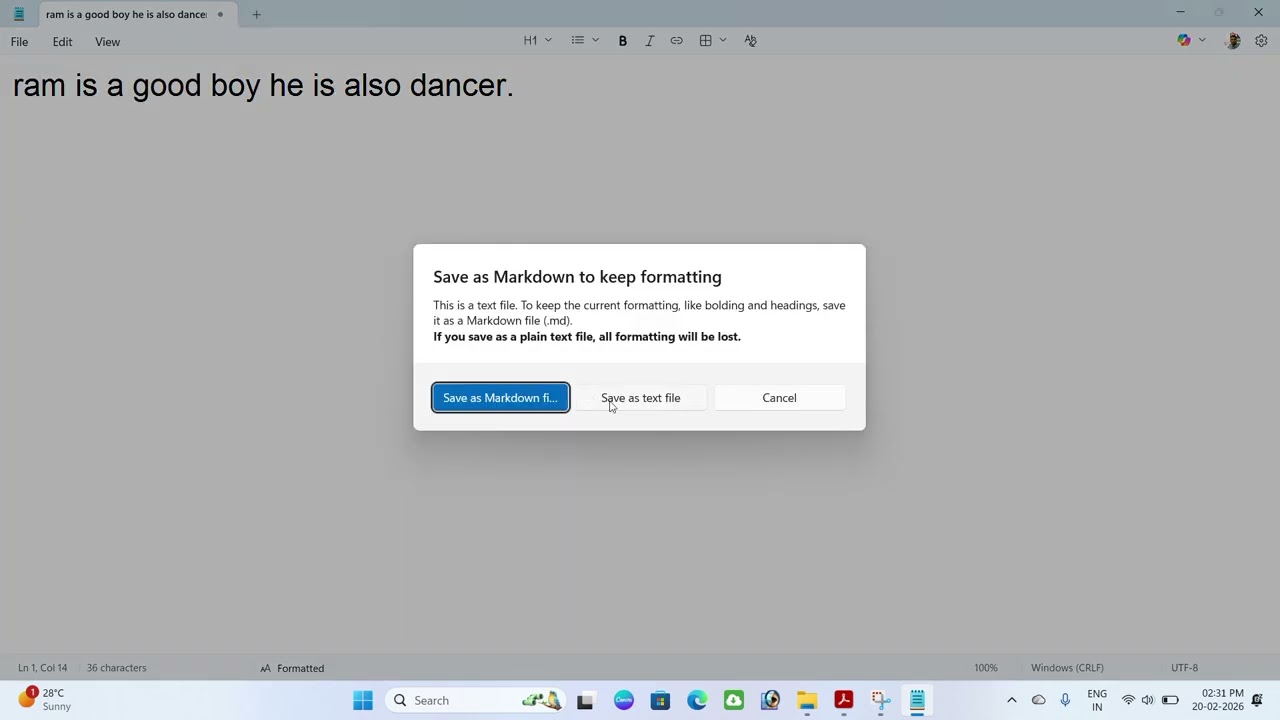Select the document tab titled ram is a good boy
This screenshot has width=1280, height=720.
pos(126,14)
